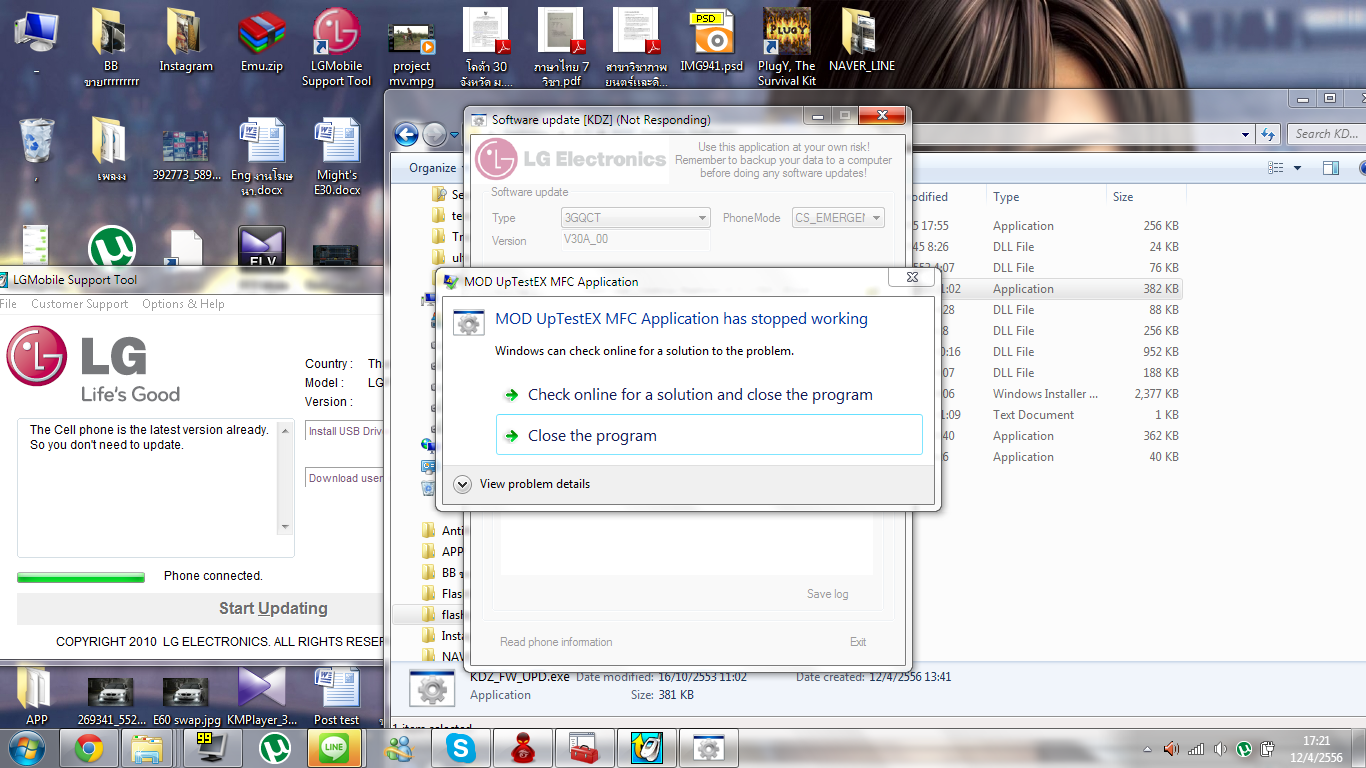The height and width of the screenshot is (768, 1366).
Task: Open the PlugY, The Survival Kit shortcut
Action: pos(787,47)
